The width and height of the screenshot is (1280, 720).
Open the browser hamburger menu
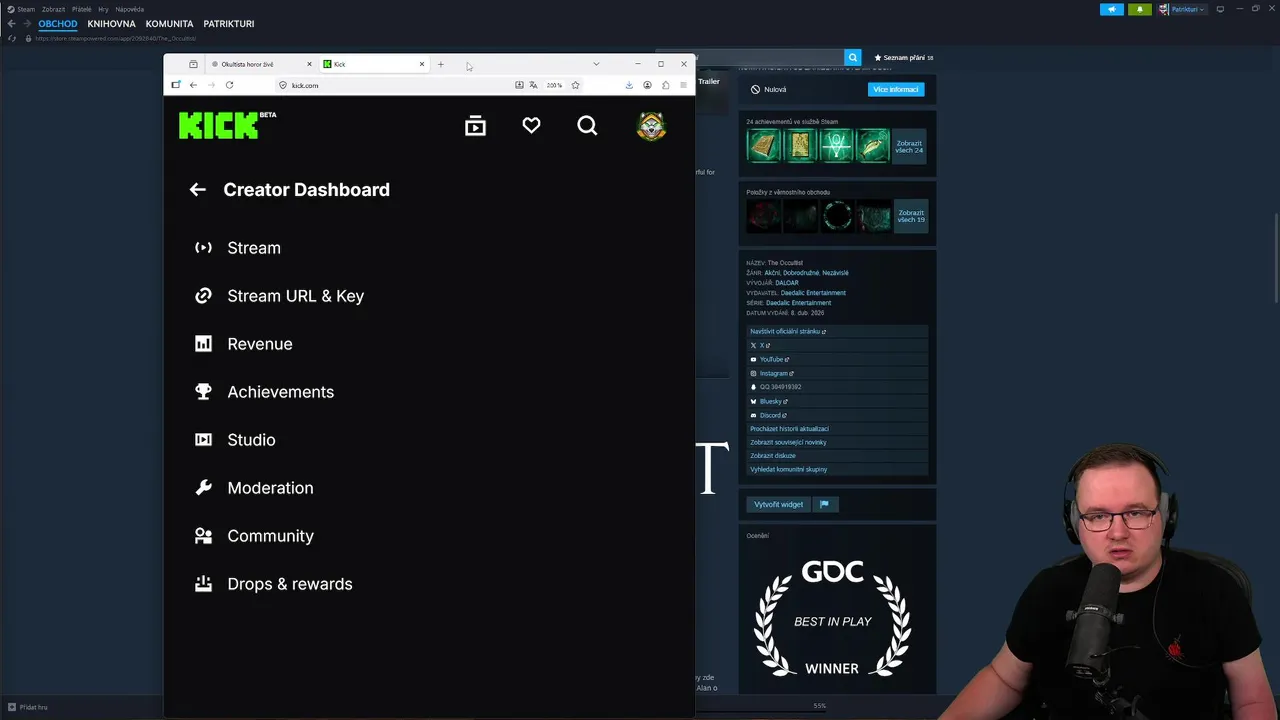tap(683, 85)
